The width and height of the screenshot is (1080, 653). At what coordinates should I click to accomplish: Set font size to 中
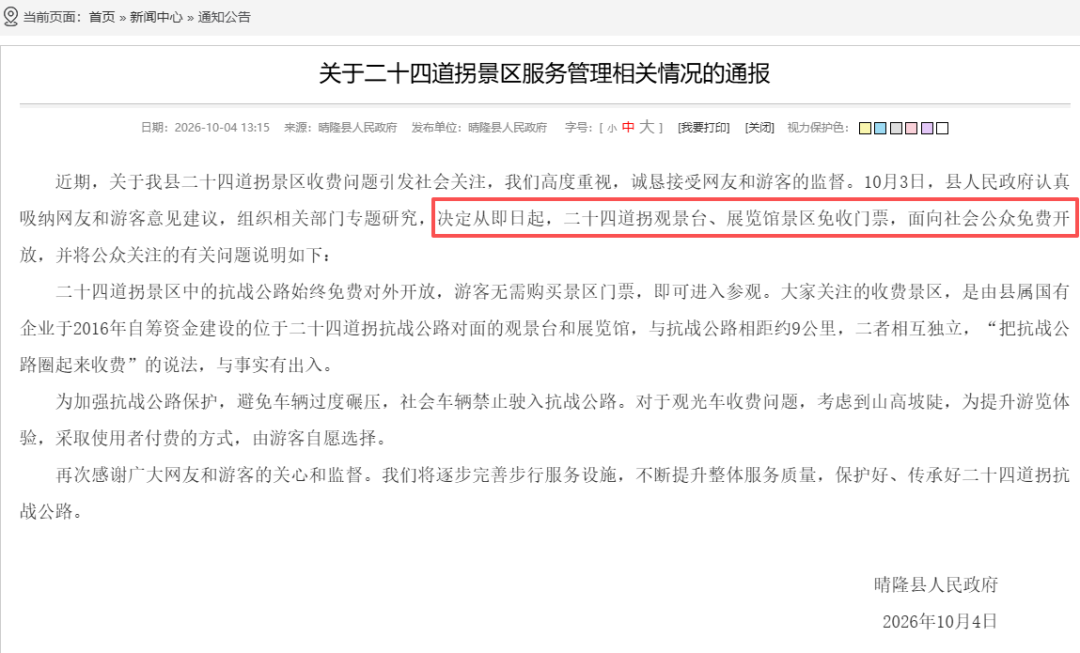coord(628,127)
